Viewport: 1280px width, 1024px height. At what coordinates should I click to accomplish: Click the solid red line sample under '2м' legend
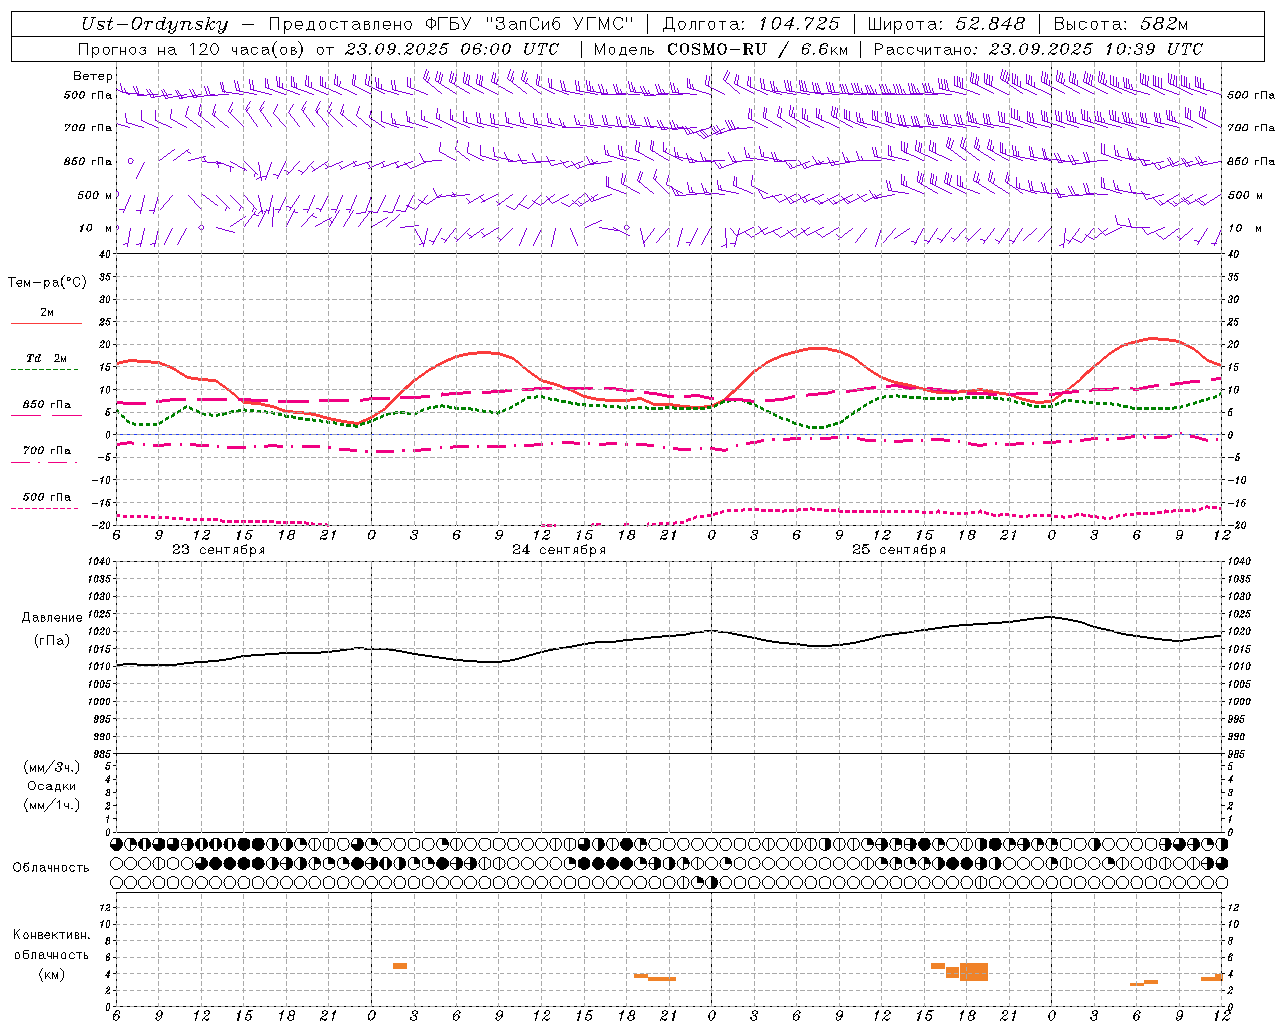[46, 324]
